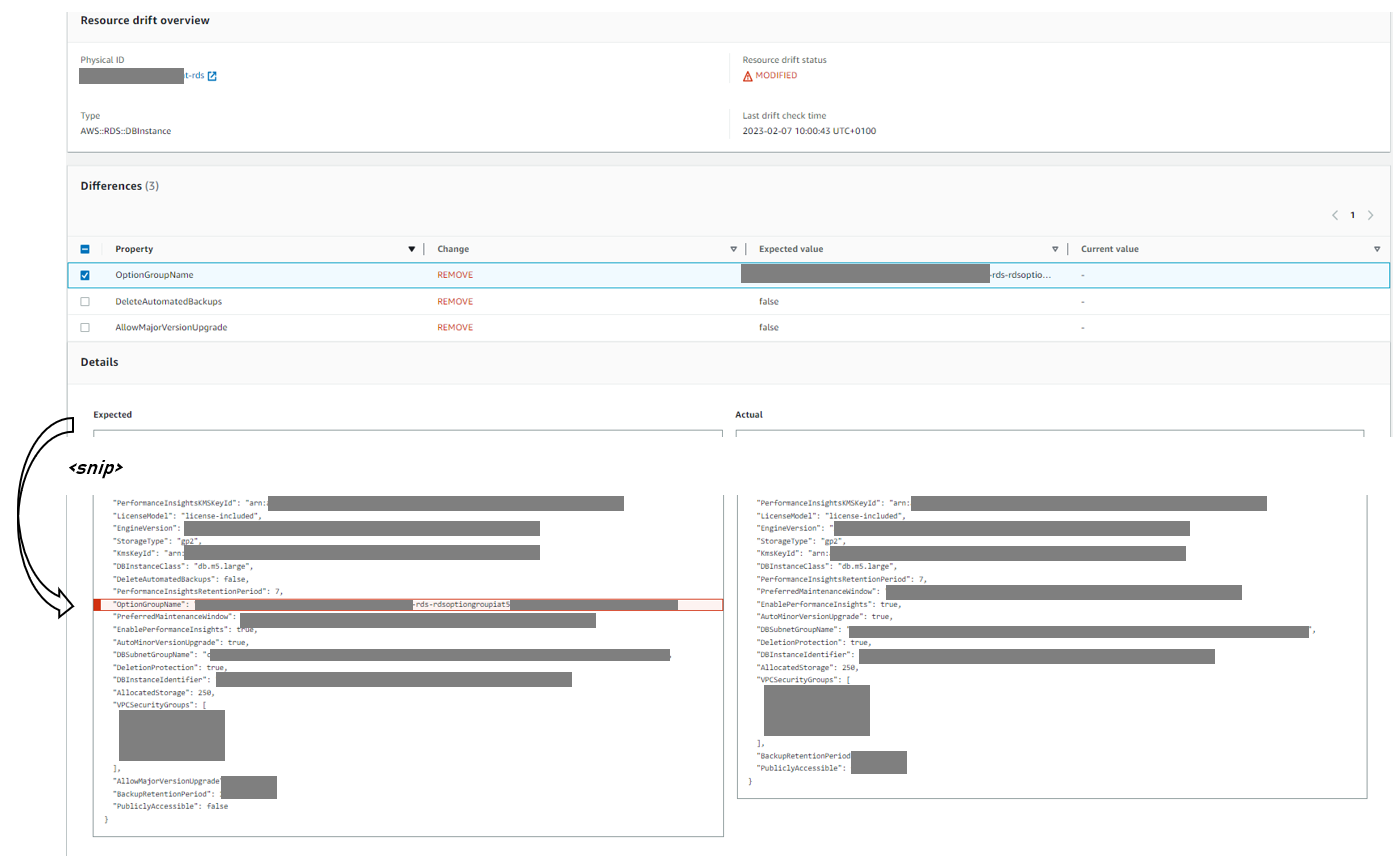Uncheck the OptionGroupName row checkbox
The image size is (1393, 856).
85,274
